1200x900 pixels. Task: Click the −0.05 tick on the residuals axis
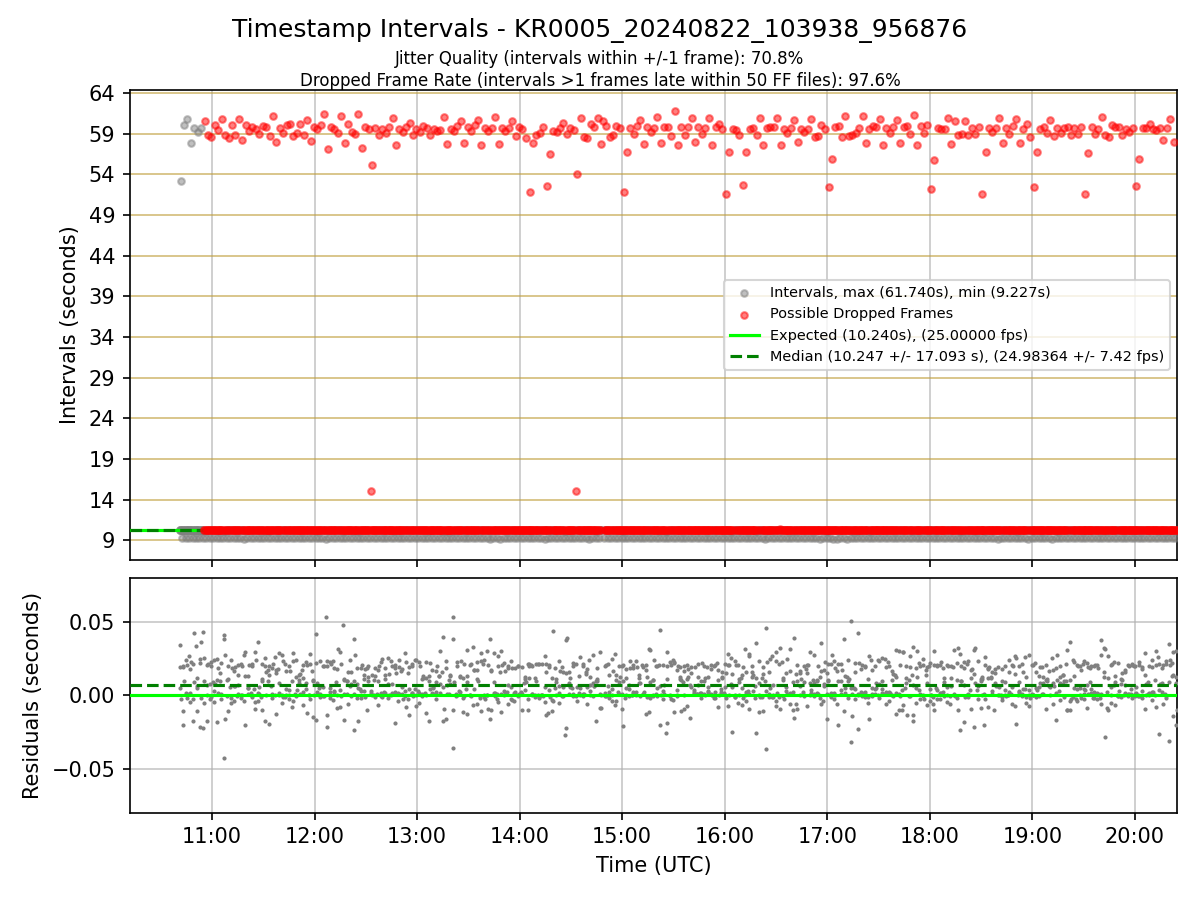point(90,769)
